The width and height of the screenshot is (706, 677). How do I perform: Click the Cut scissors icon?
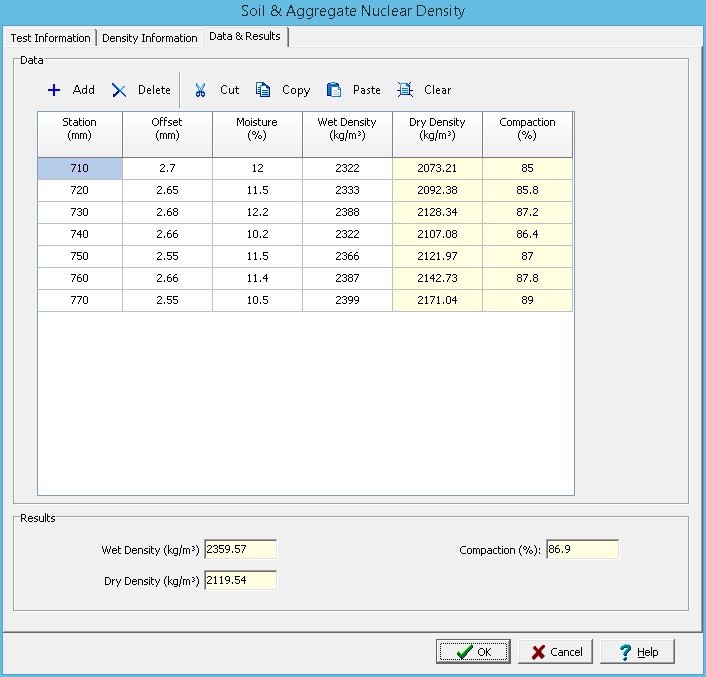pyautogui.click(x=201, y=90)
